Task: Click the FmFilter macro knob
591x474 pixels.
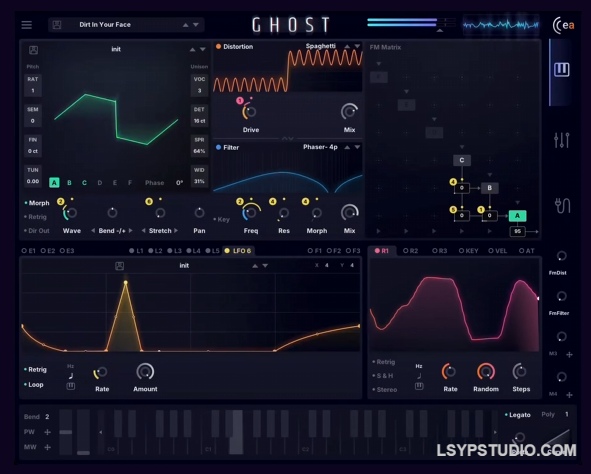Action: (561, 296)
